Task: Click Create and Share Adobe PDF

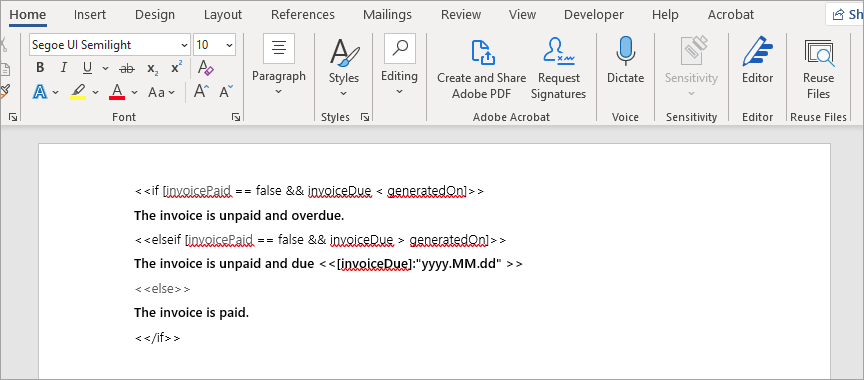Action: click(482, 68)
